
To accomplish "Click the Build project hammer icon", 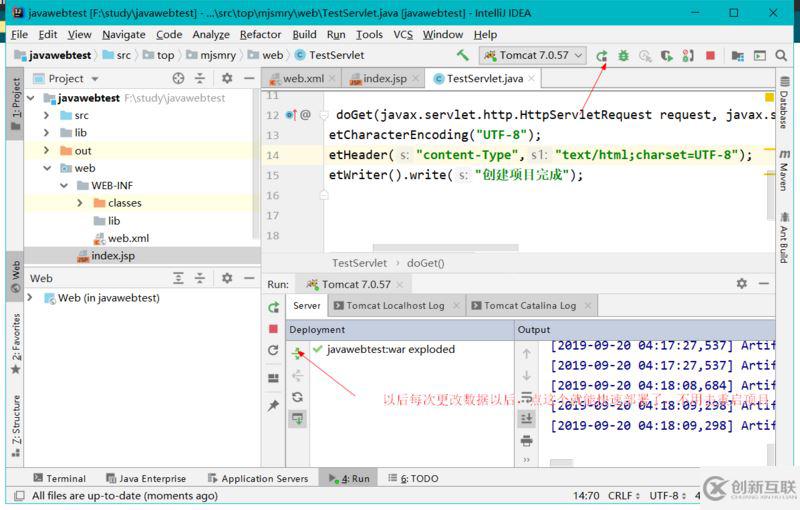I will 462,56.
